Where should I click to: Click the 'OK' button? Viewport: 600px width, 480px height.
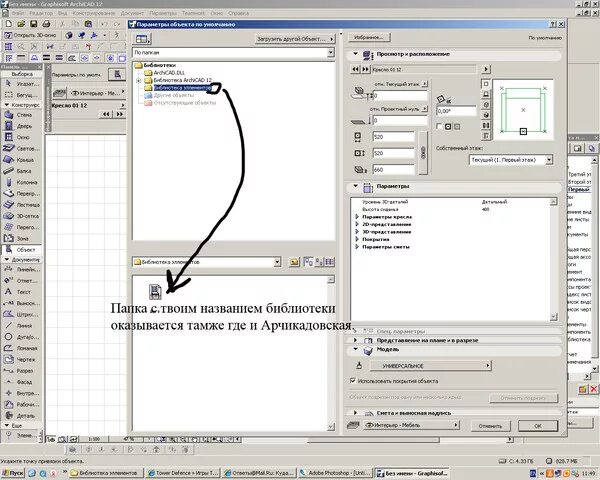click(538, 426)
